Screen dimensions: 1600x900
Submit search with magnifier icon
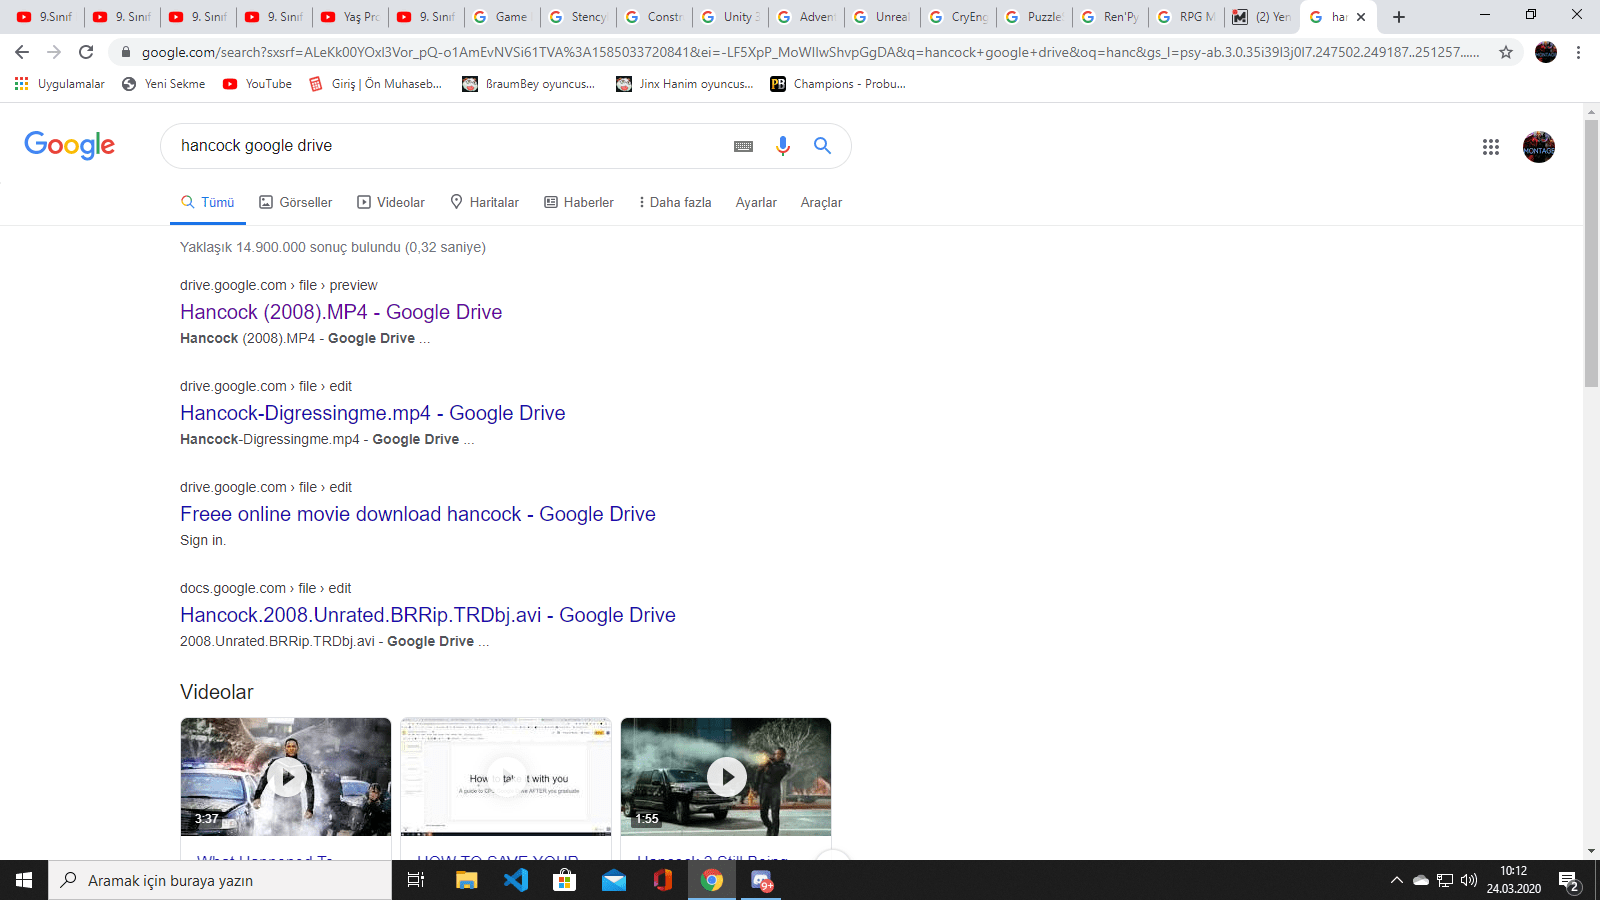(822, 146)
